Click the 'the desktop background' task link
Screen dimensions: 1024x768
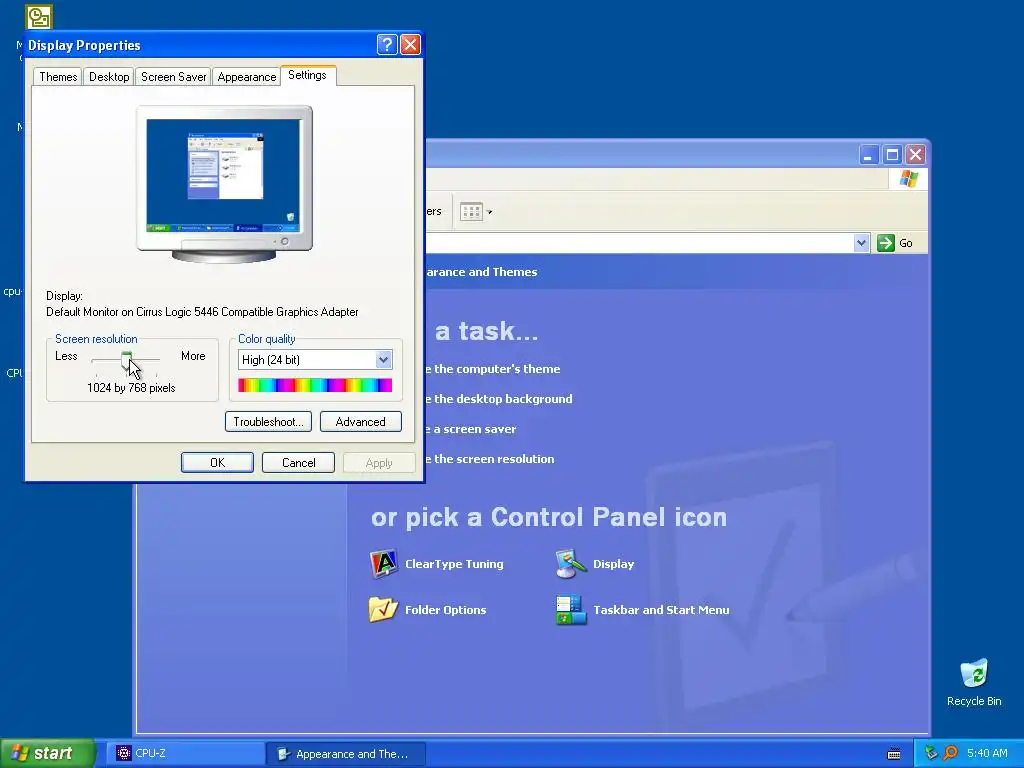(499, 399)
